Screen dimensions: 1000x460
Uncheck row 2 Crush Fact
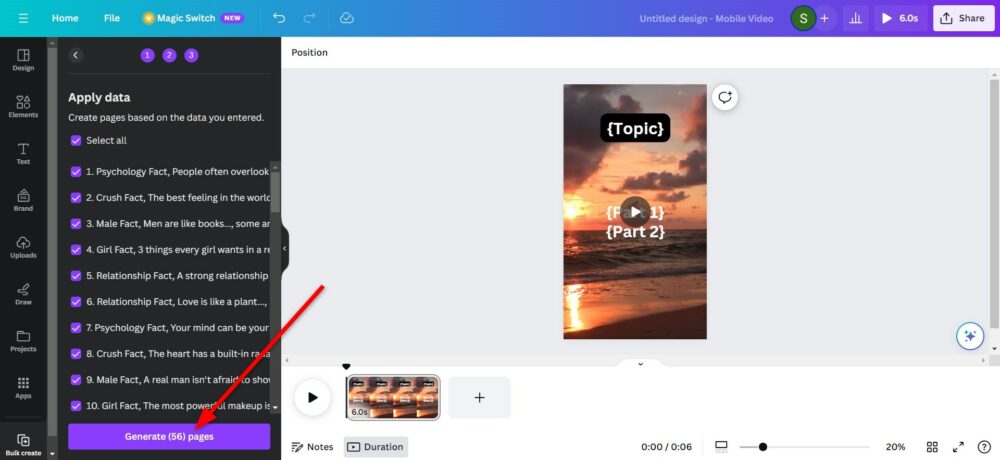pyautogui.click(x=76, y=198)
